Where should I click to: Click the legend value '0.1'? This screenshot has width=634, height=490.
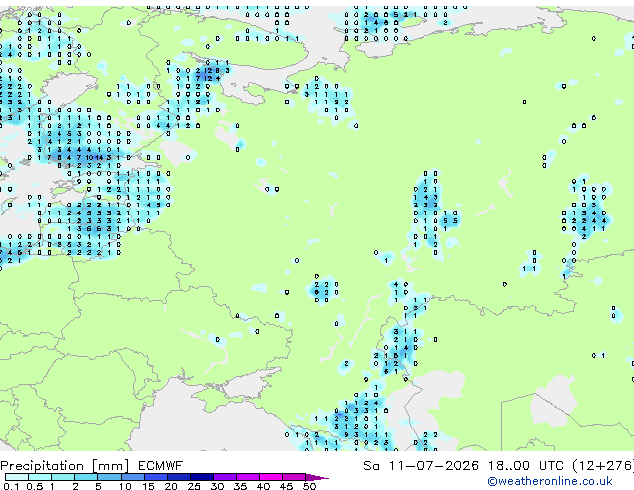11,486
